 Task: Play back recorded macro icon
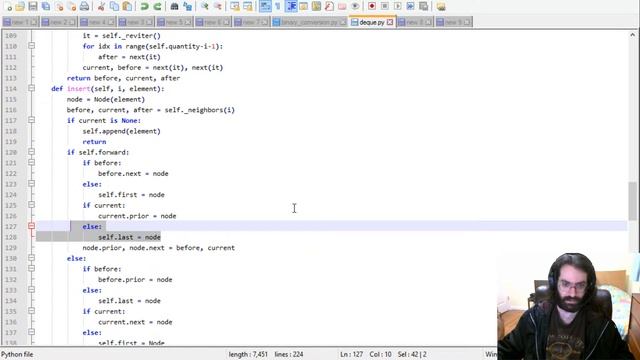pyautogui.click(x=398, y=6)
